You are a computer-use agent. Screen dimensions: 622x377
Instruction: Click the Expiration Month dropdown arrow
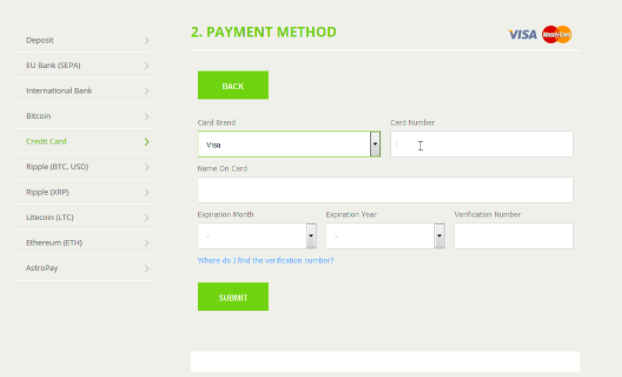tap(311, 236)
